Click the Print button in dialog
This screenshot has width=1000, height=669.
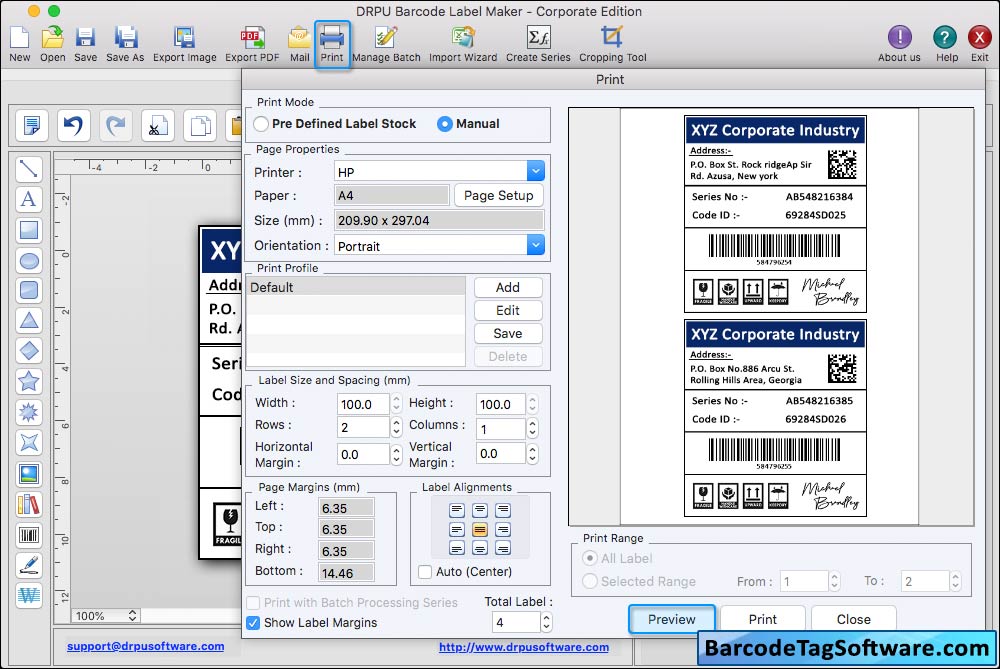click(x=763, y=619)
